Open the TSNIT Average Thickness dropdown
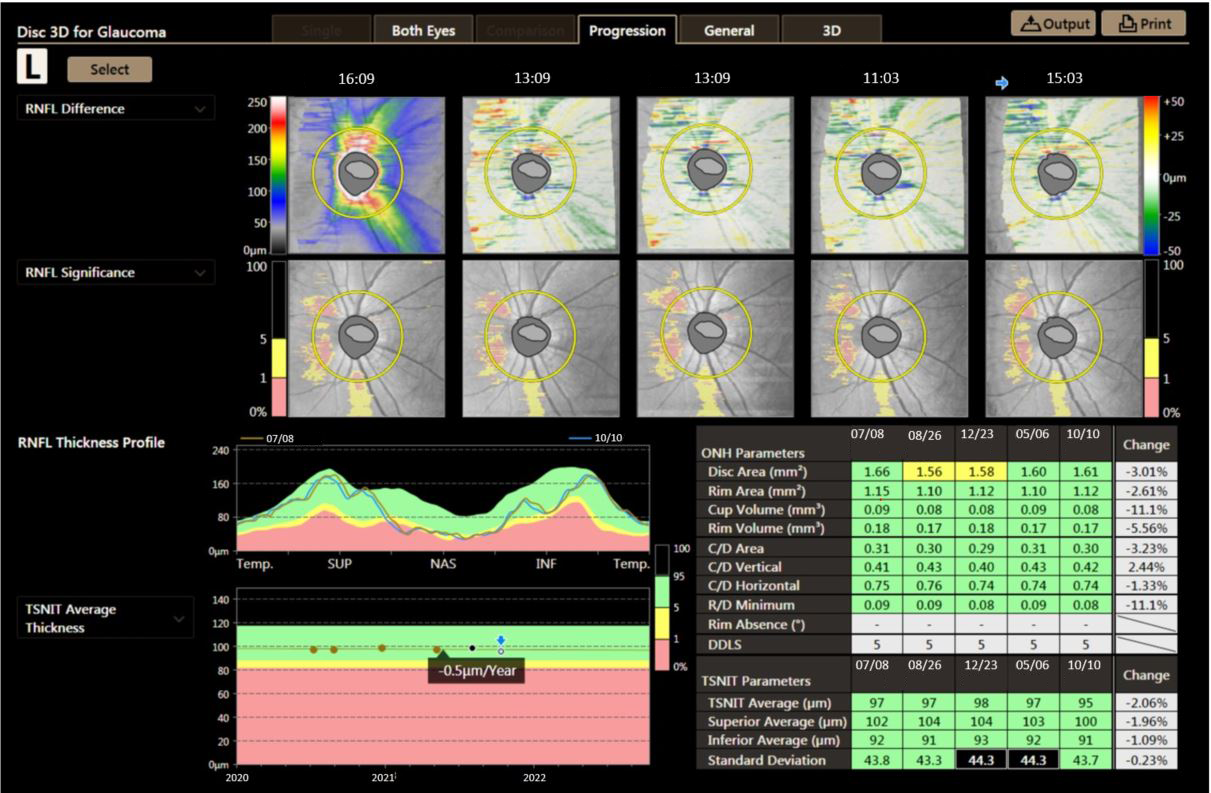The width and height of the screenshot is (1211, 793). pyautogui.click(x=104, y=618)
